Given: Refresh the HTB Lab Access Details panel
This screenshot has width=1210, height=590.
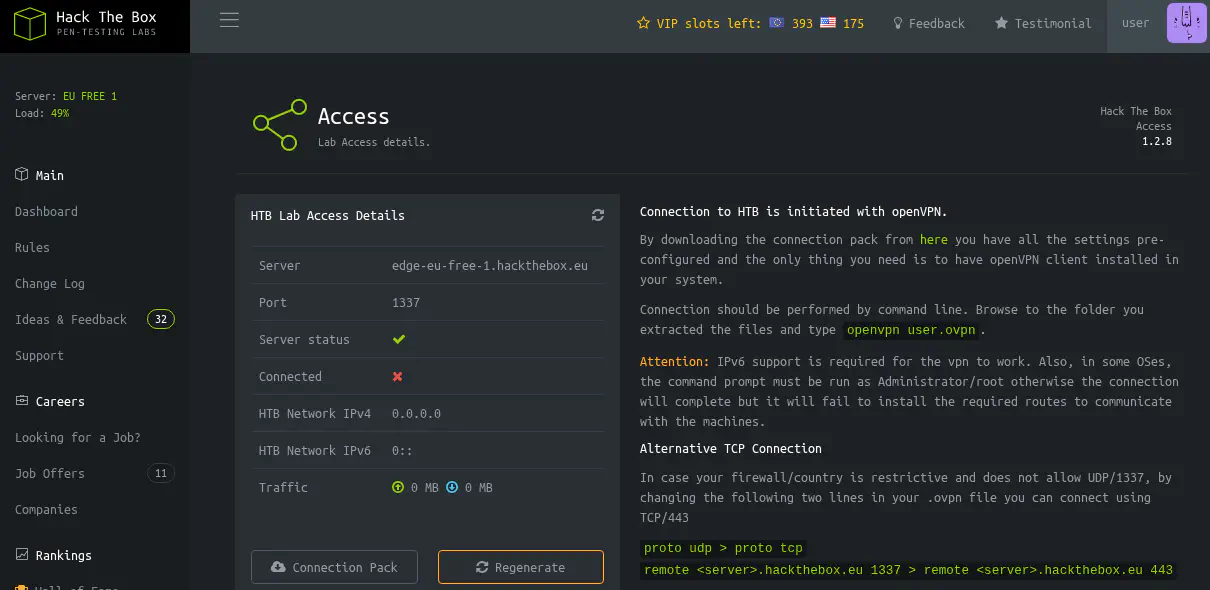Looking at the screenshot, I should tap(598, 215).
